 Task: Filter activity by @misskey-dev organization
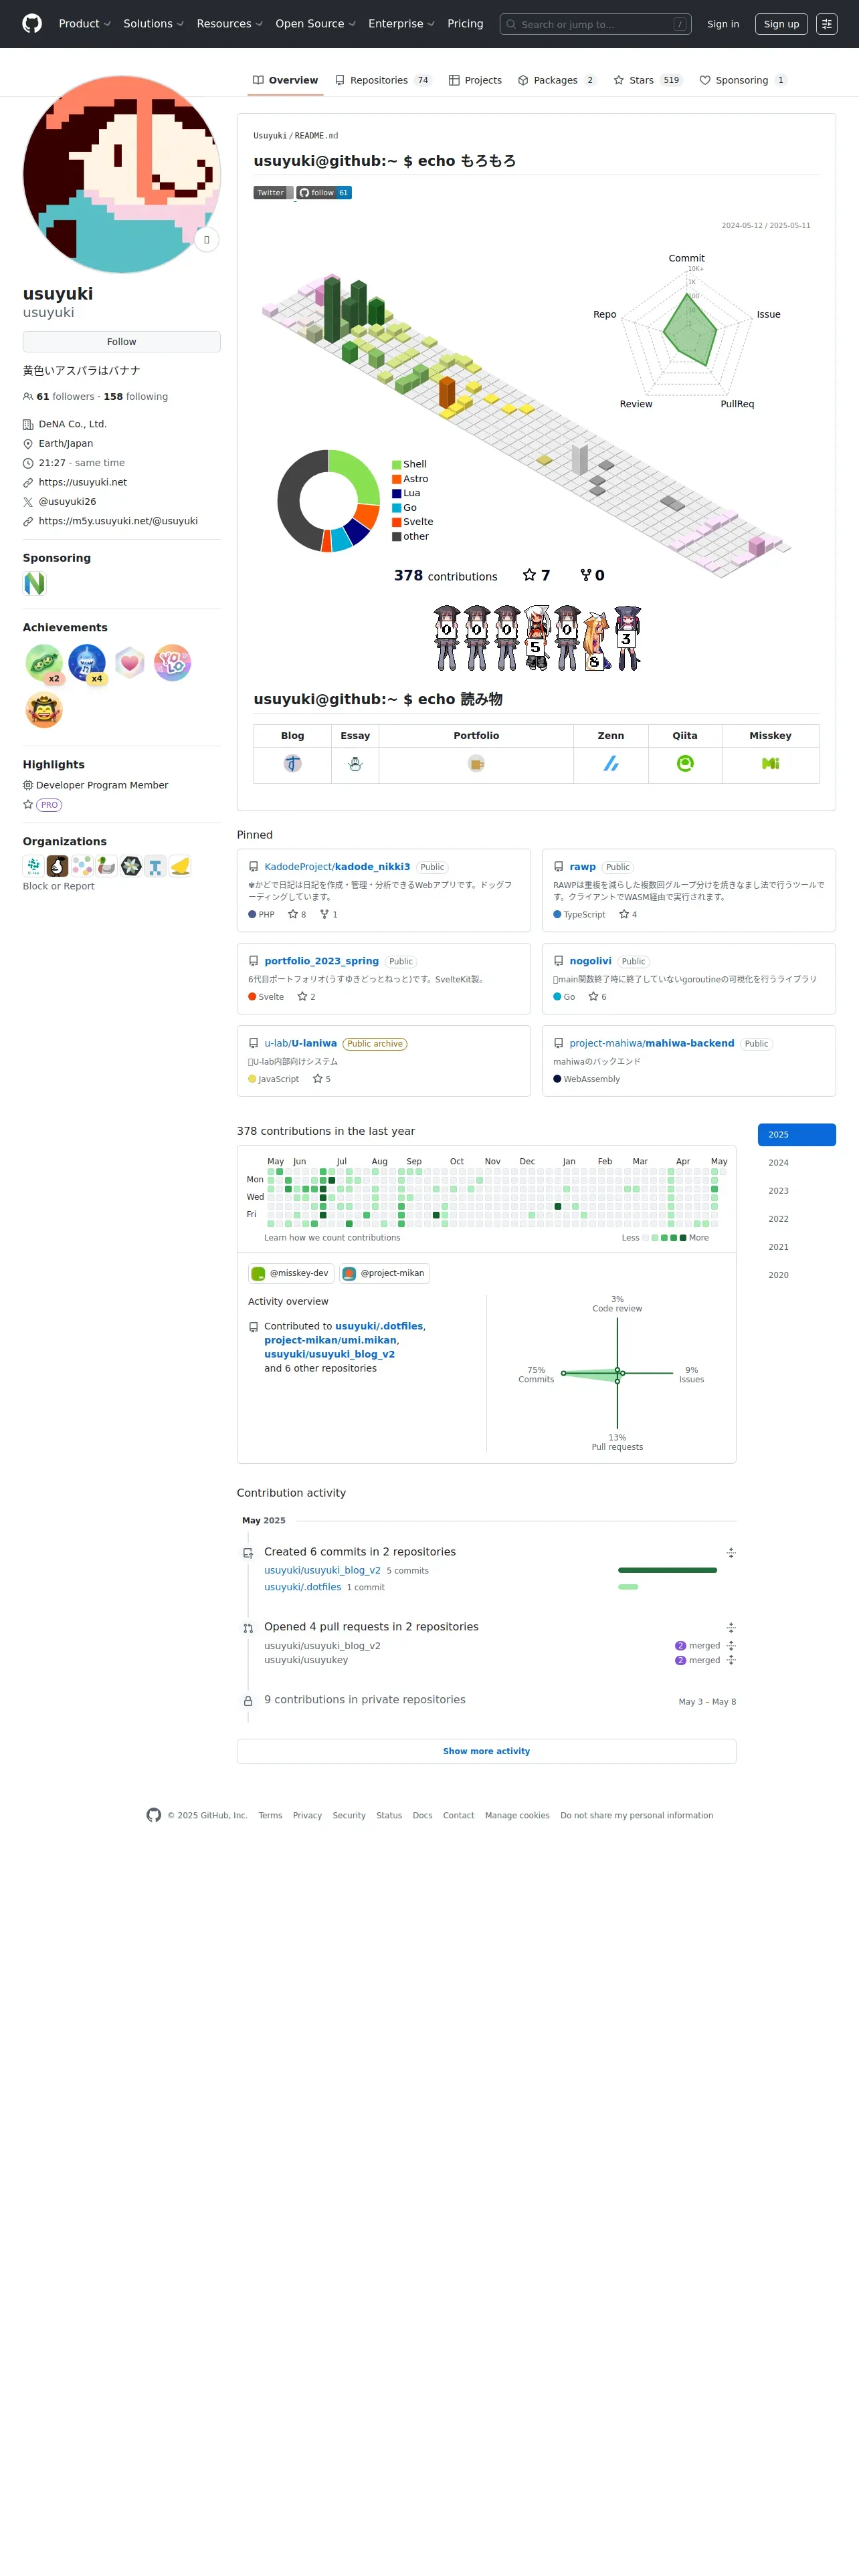291,1274
